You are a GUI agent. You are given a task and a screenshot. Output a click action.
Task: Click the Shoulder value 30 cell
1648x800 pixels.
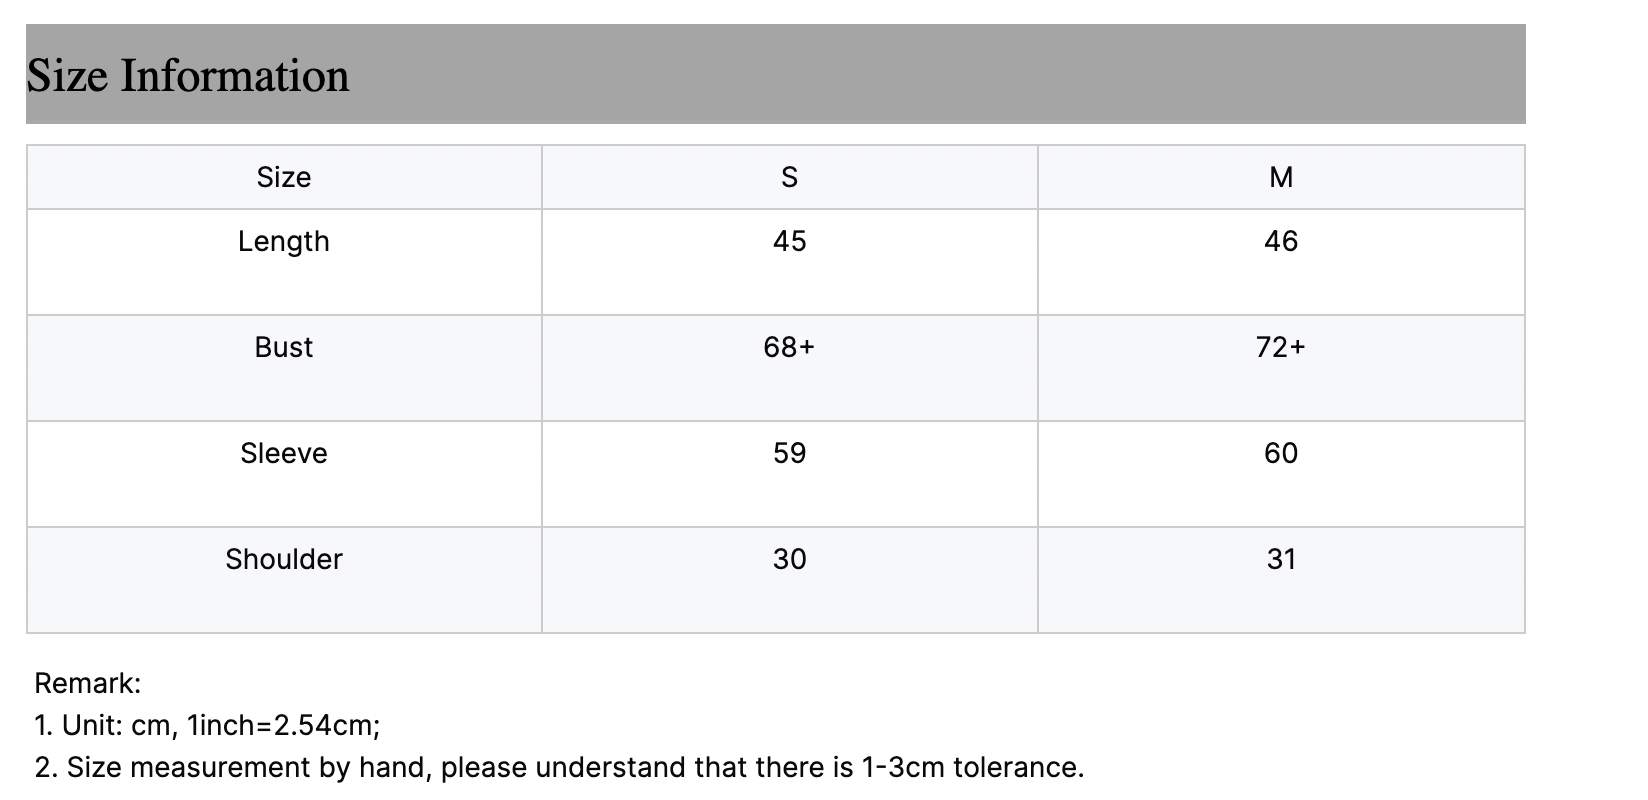789,559
